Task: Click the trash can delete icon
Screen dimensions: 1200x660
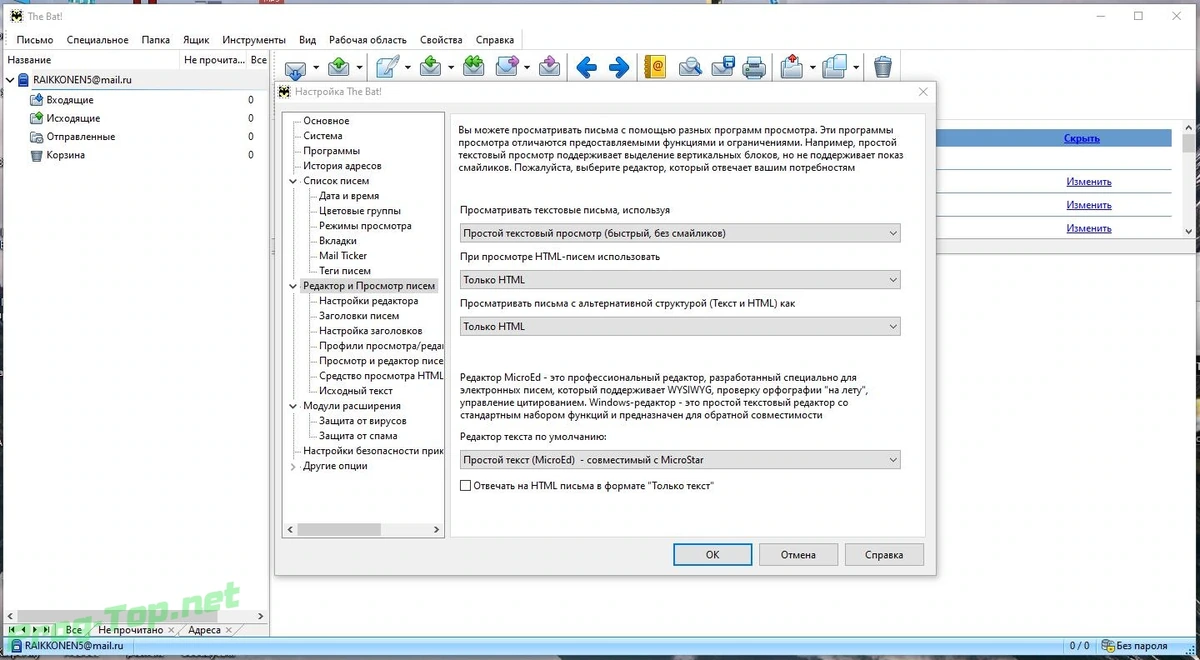Action: pyautogui.click(x=883, y=67)
